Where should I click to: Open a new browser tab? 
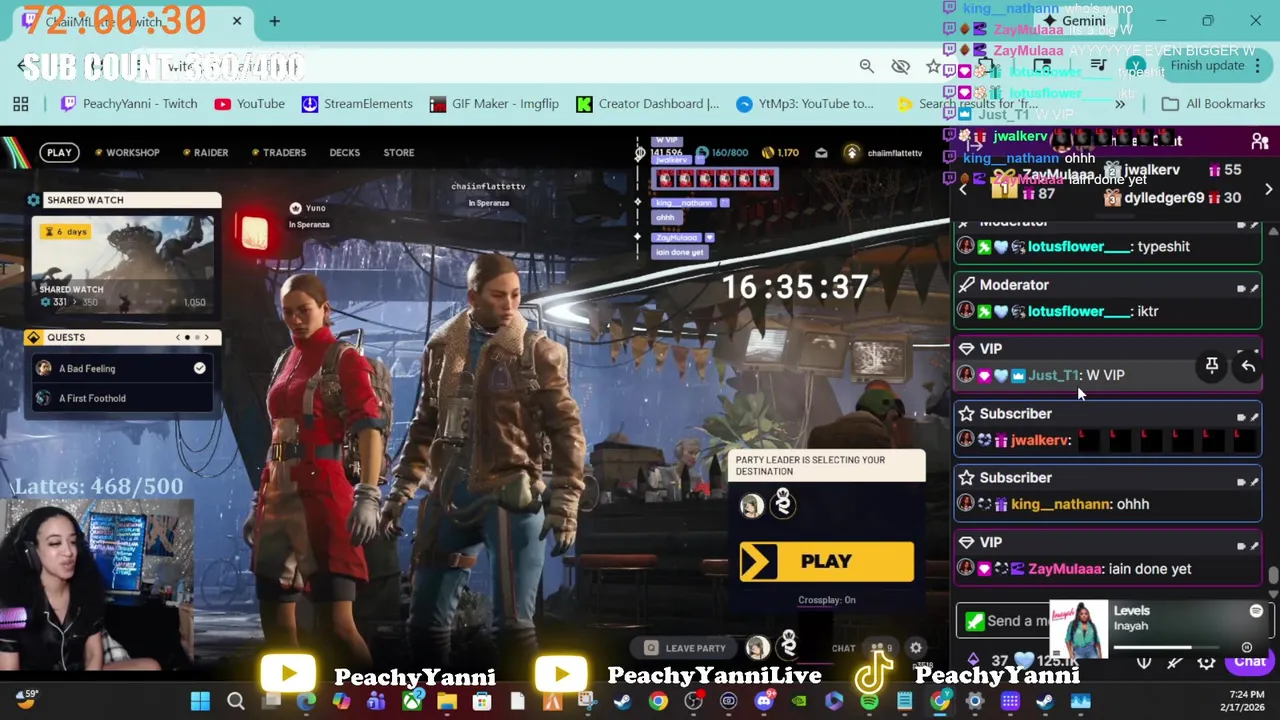(274, 21)
